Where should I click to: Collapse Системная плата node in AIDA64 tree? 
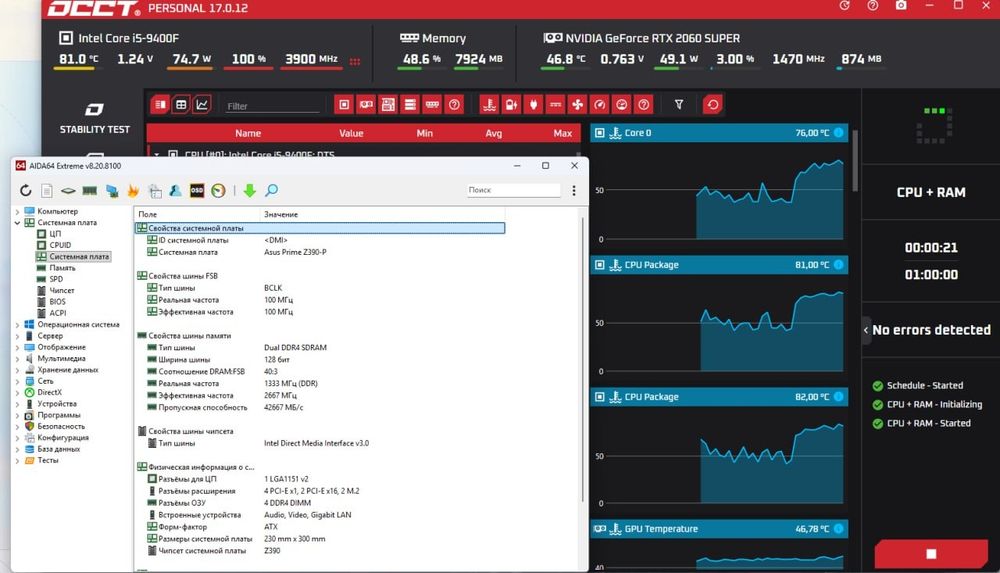click(x=17, y=223)
